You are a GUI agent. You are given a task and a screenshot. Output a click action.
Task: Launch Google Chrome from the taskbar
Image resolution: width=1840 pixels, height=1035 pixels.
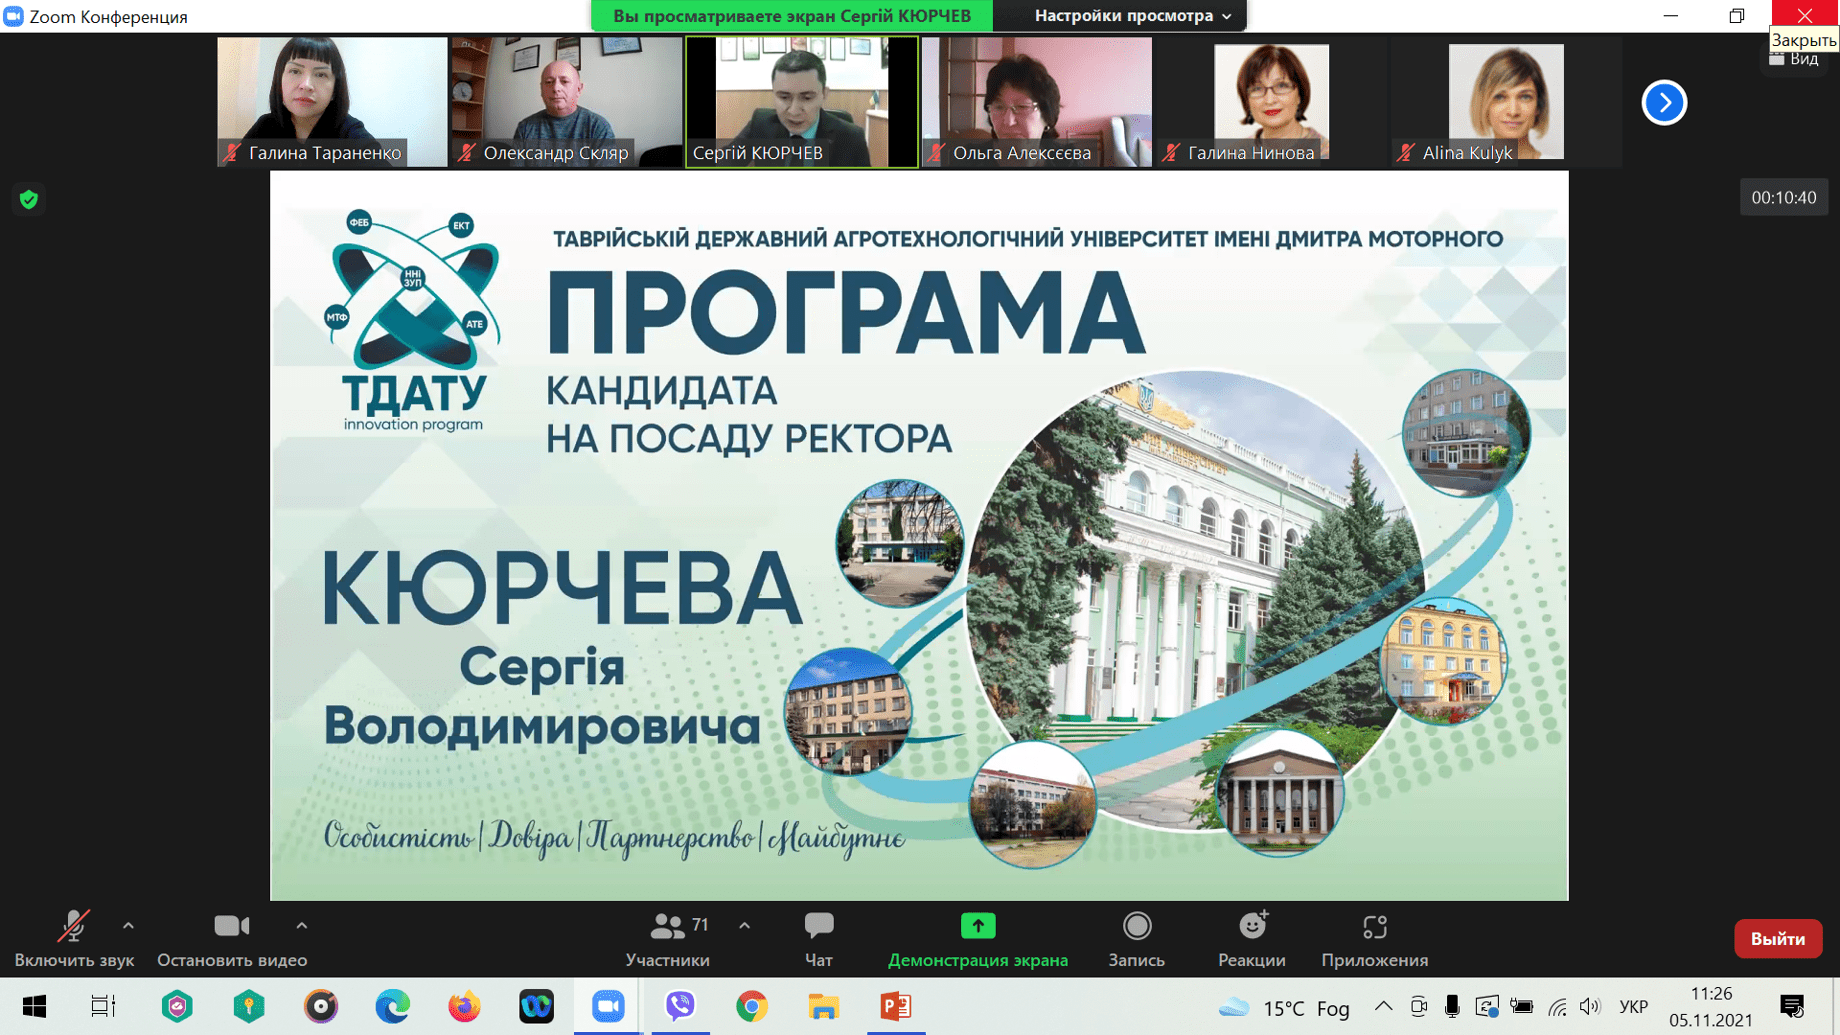(752, 1006)
